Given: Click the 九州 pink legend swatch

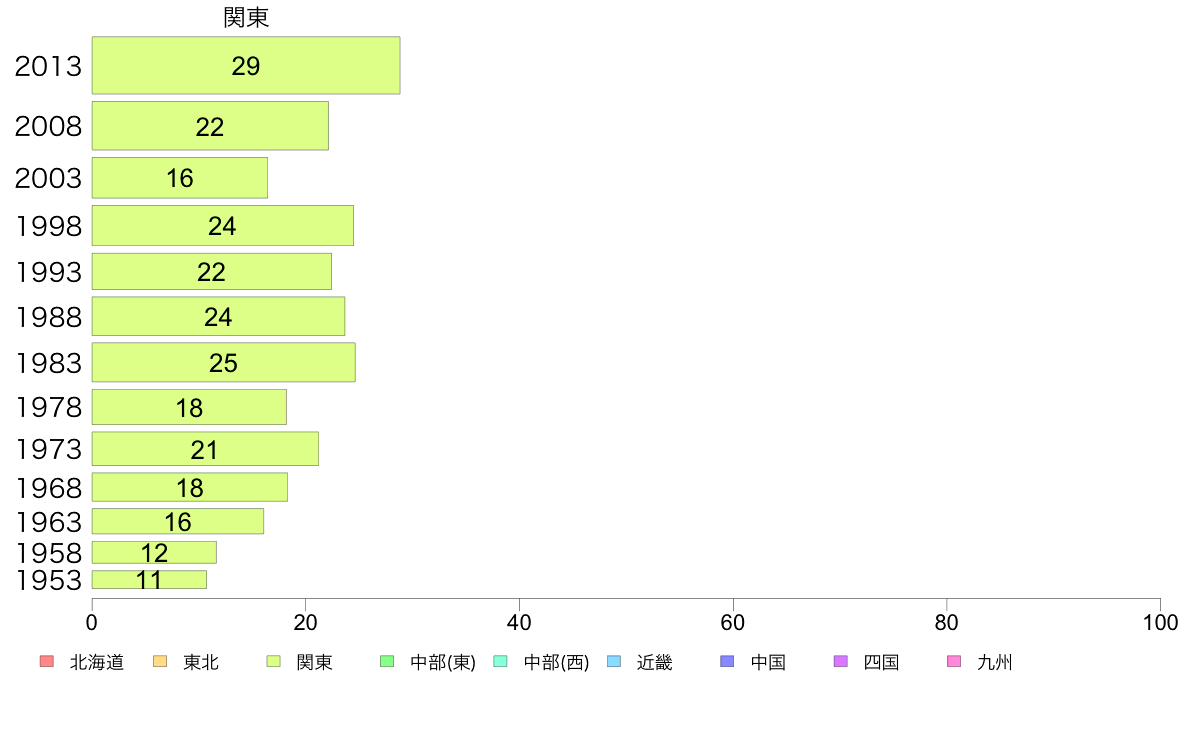Looking at the screenshot, I should [954, 662].
